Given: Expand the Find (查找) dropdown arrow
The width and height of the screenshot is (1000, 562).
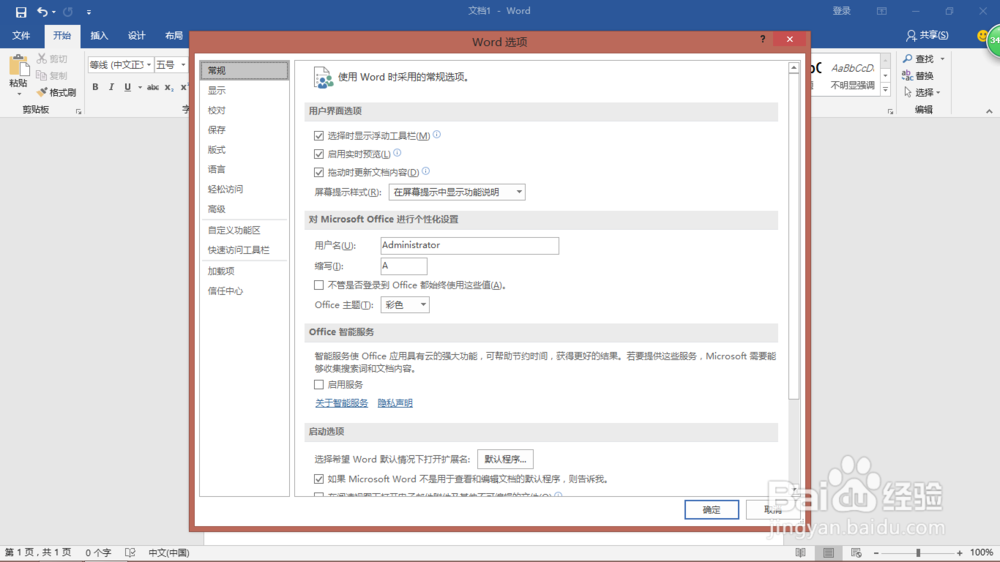Looking at the screenshot, I should (943, 59).
